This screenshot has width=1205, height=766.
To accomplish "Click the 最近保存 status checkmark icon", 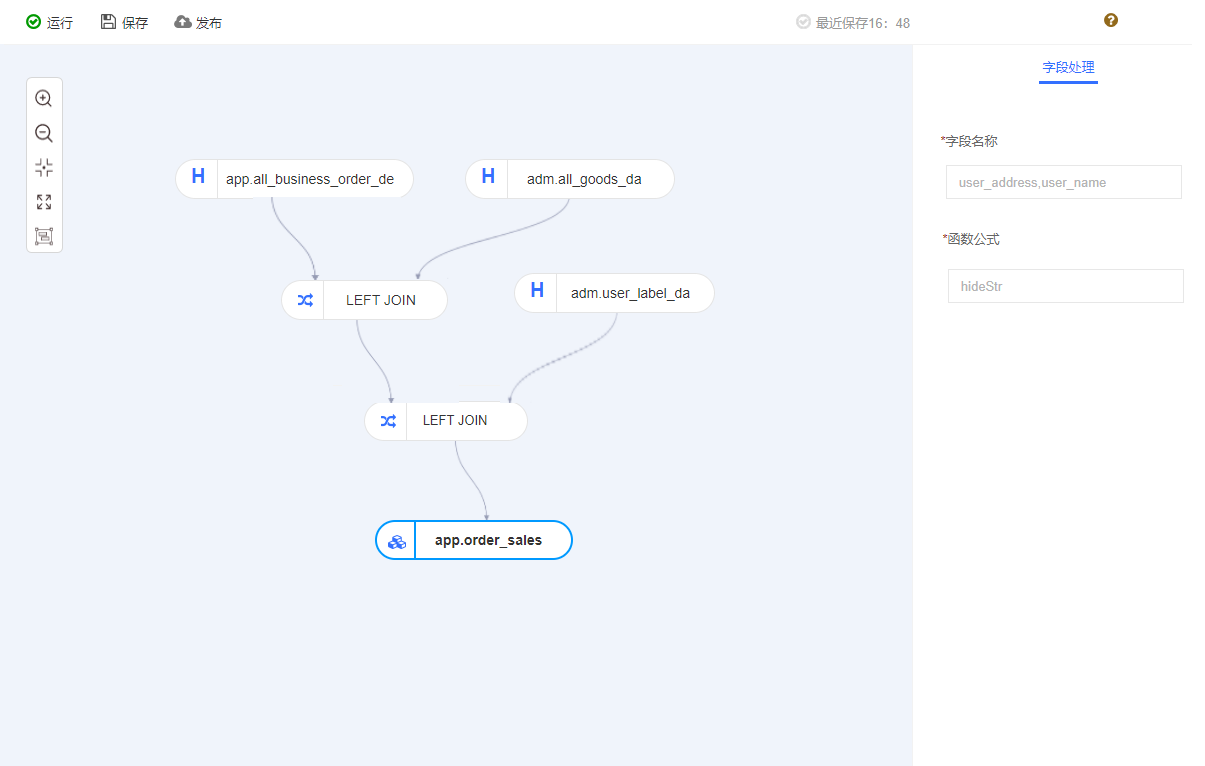I will [803, 22].
